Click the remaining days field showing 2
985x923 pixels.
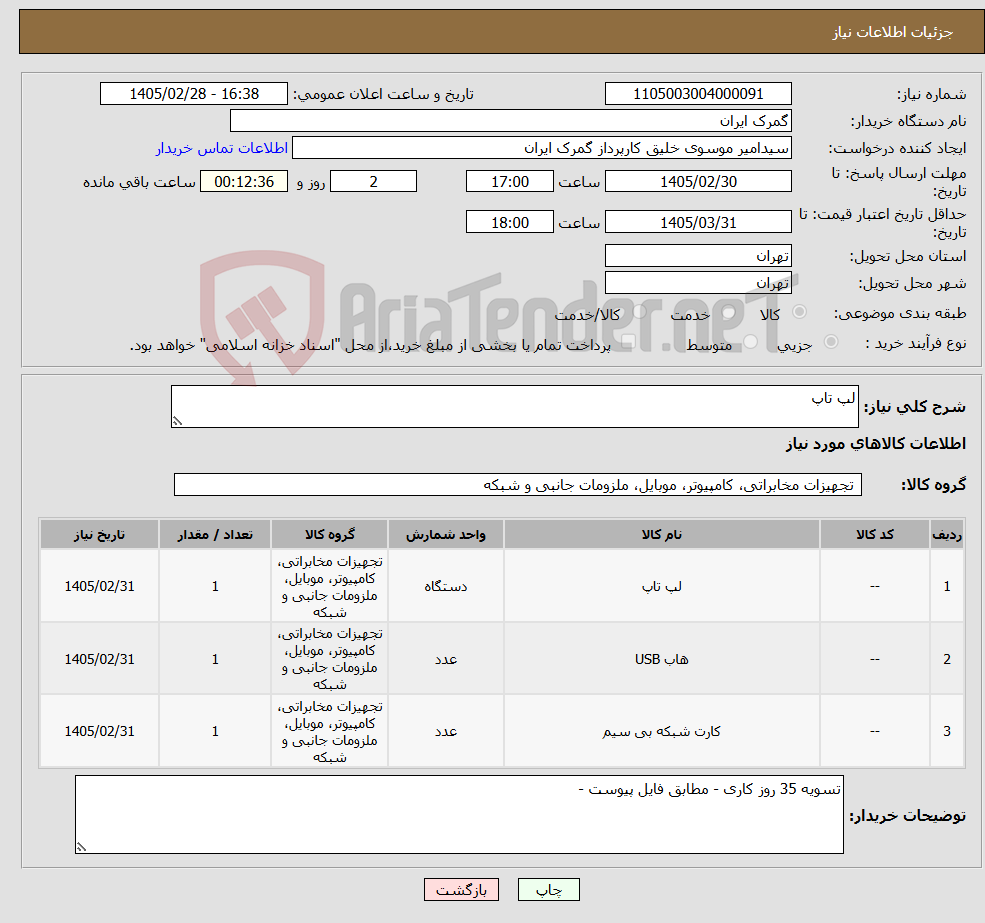(x=373, y=182)
